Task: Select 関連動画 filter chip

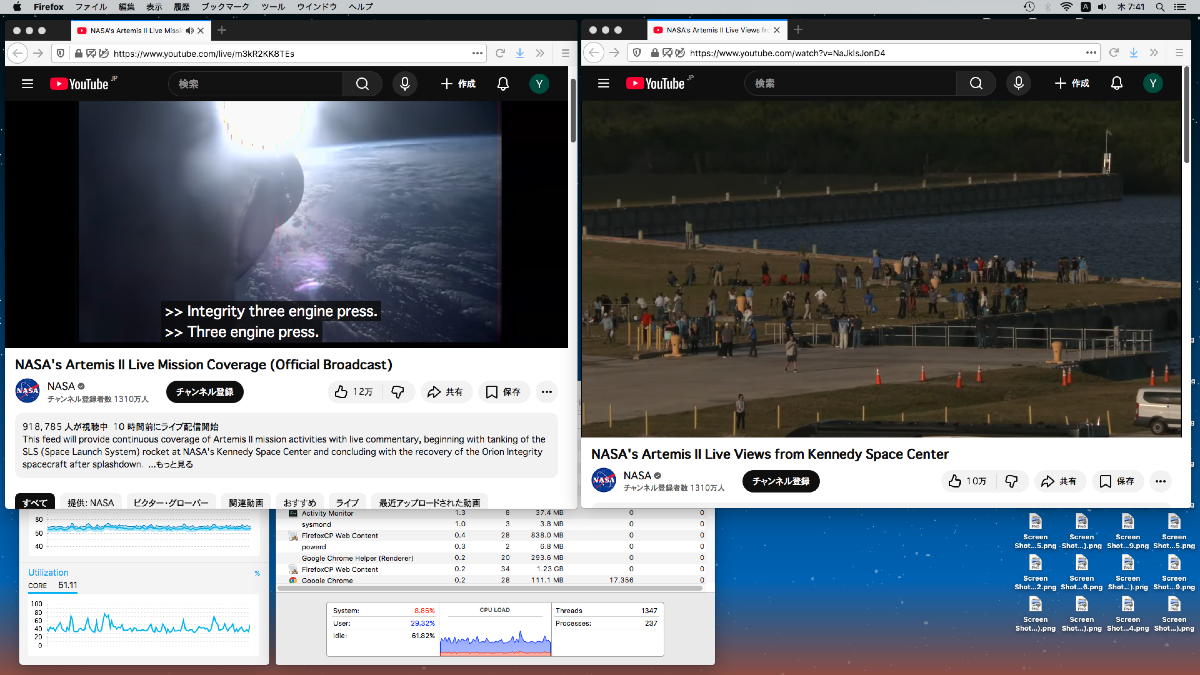Action: pos(245,502)
